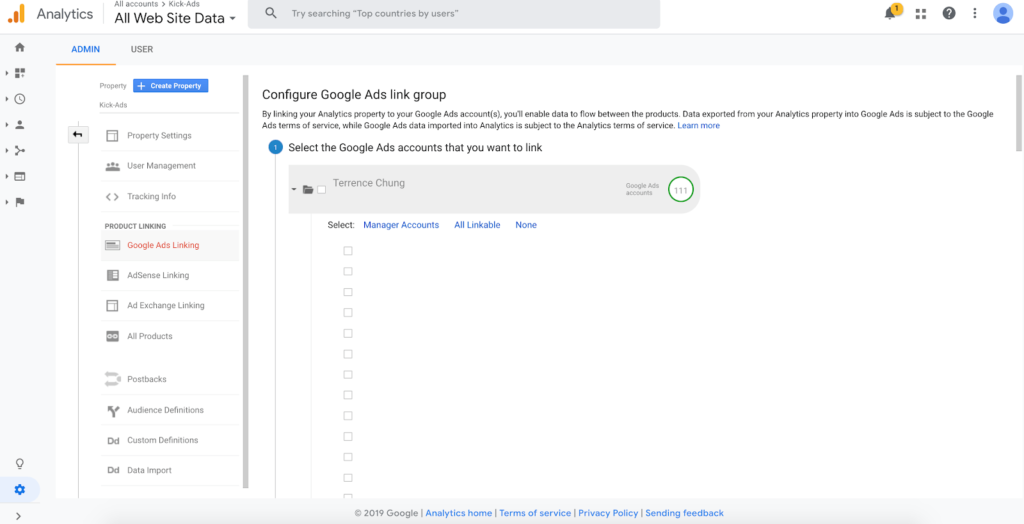The width and height of the screenshot is (1024, 524).
Task: Open the Home icon in left sidebar
Action: click(20, 47)
